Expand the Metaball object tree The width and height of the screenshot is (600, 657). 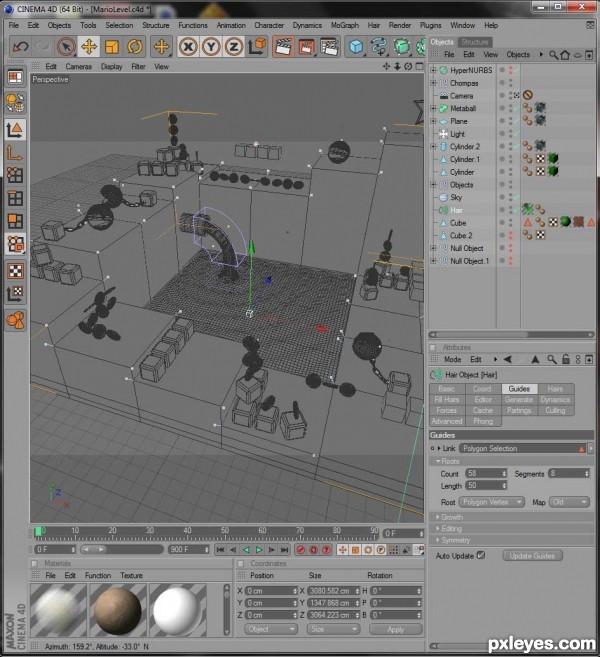433,109
